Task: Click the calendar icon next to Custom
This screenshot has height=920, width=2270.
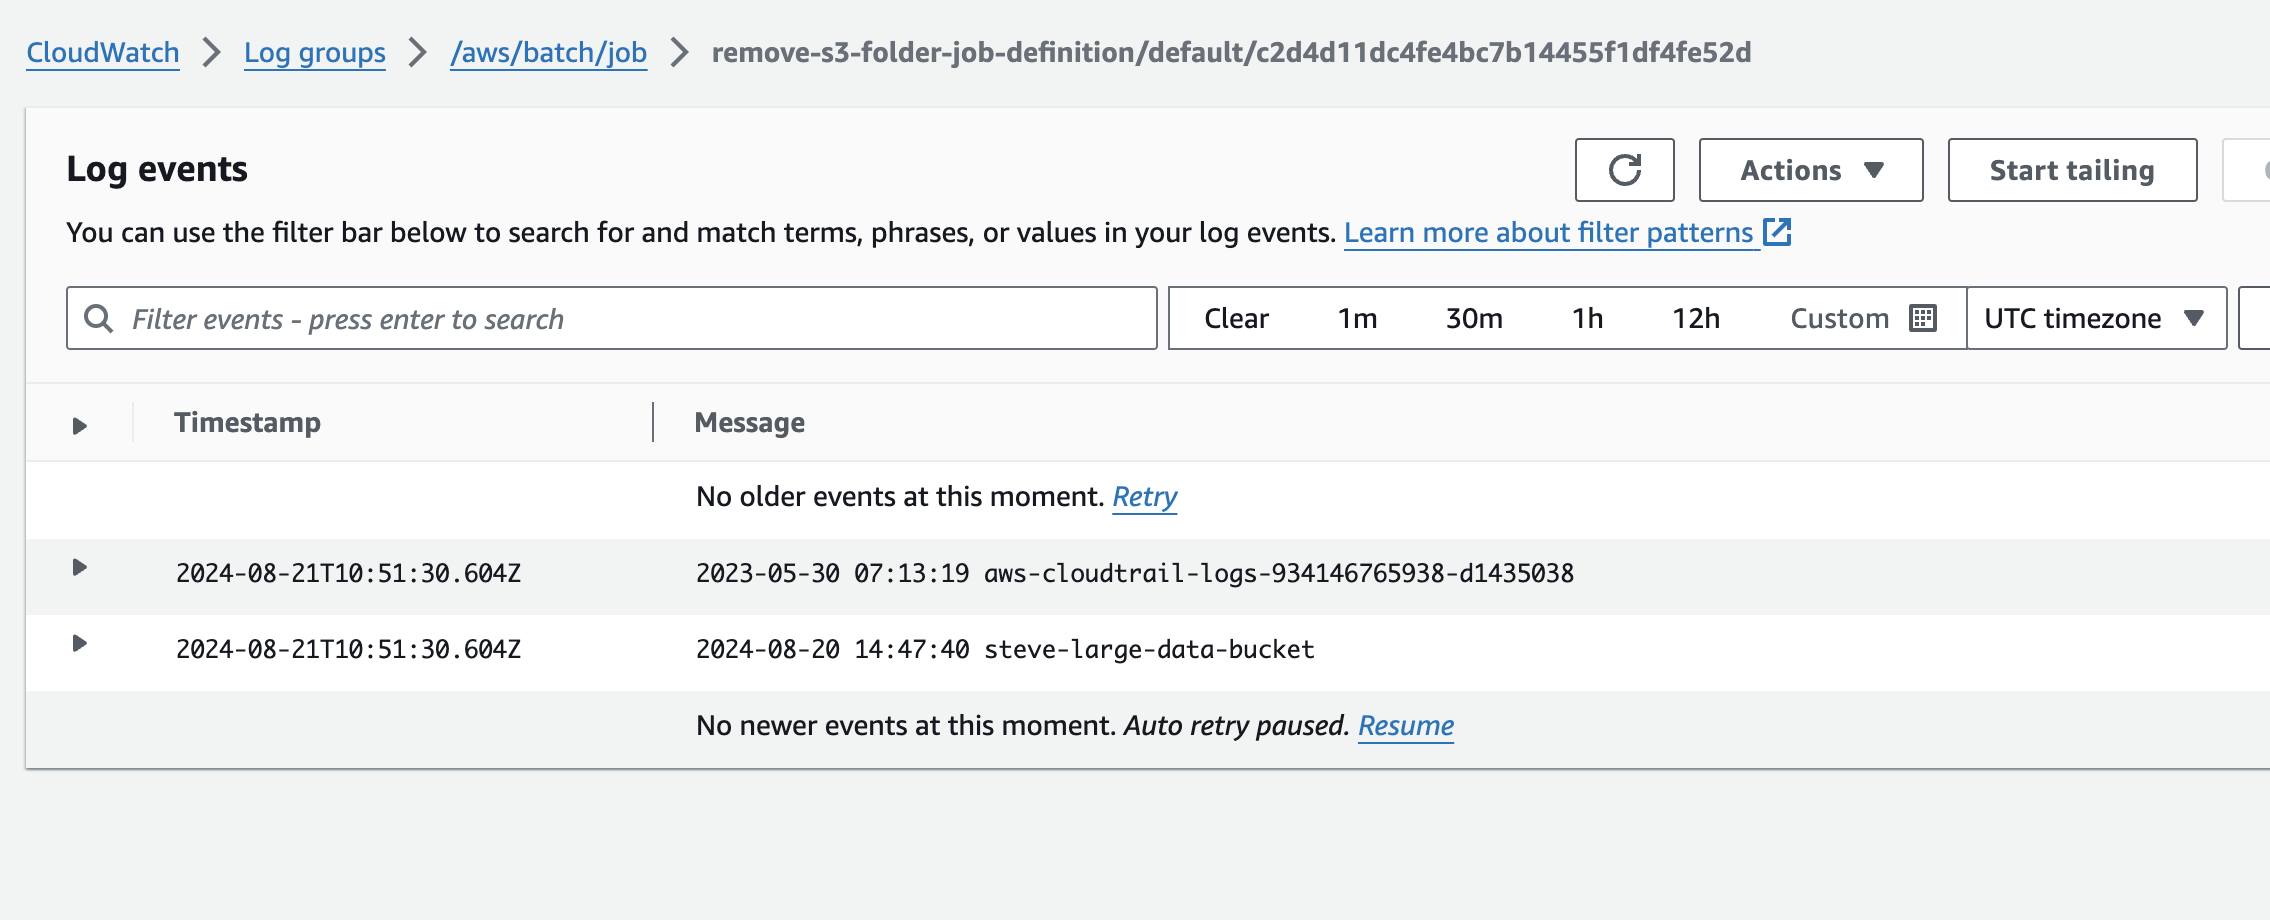Action: tap(1922, 318)
